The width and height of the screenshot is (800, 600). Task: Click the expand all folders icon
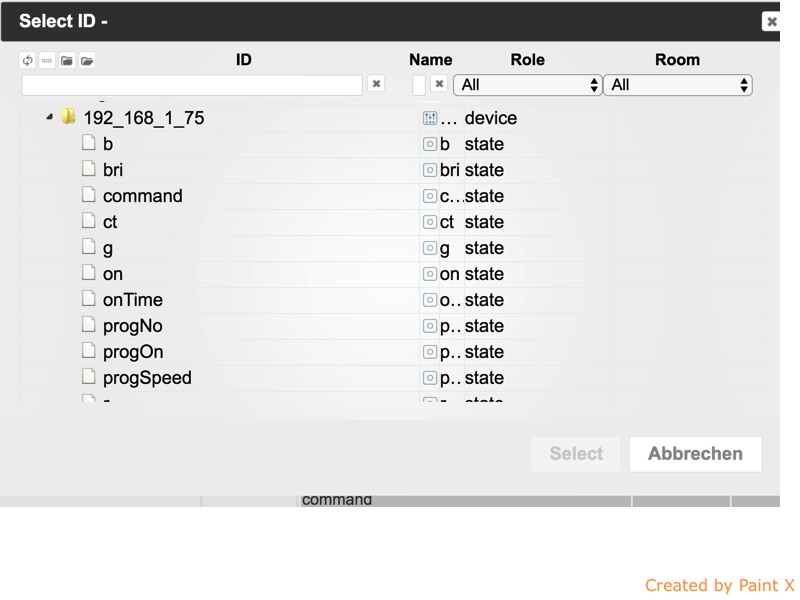pyautogui.click(x=87, y=61)
